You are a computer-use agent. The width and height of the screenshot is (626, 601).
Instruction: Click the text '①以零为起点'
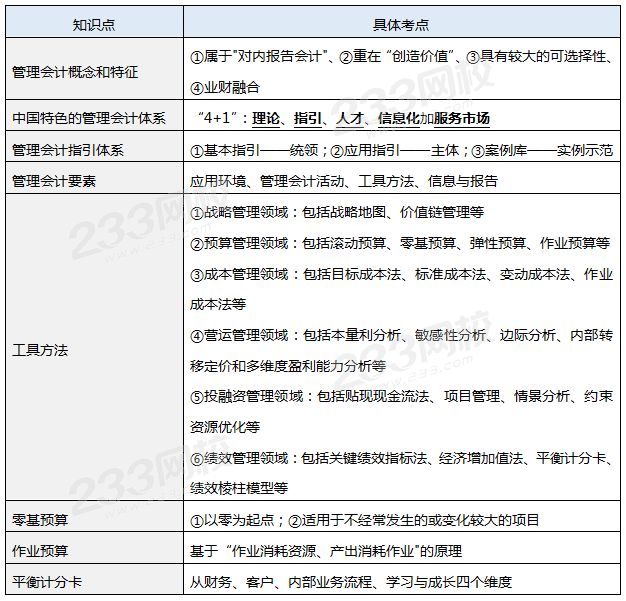coord(232,520)
